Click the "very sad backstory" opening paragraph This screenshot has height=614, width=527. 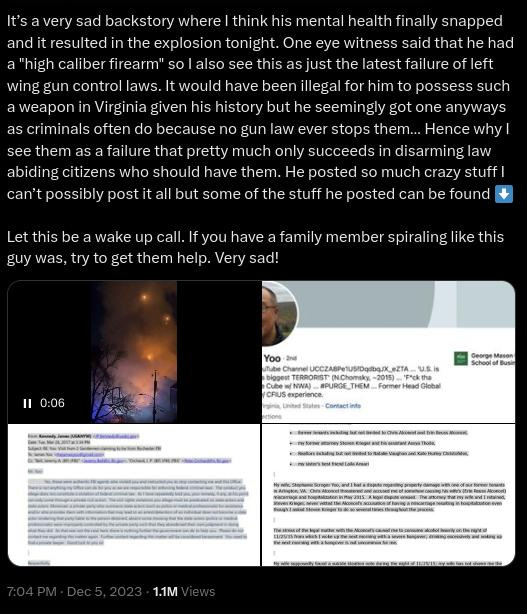(260, 107)
